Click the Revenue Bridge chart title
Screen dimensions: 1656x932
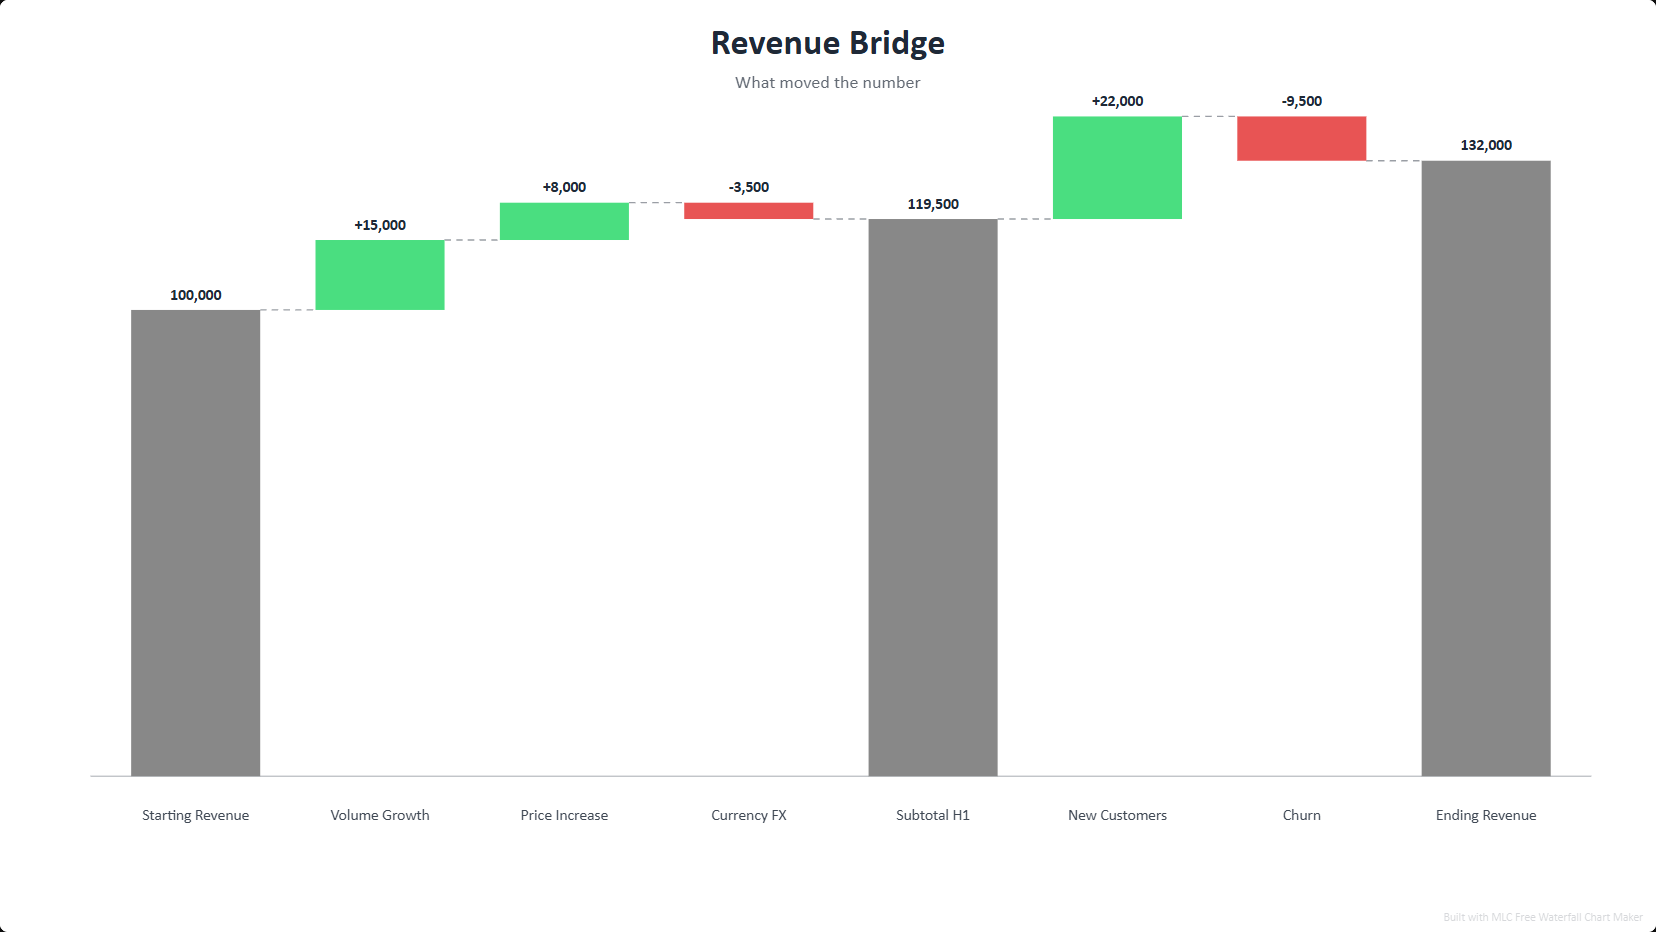(828, 43)
